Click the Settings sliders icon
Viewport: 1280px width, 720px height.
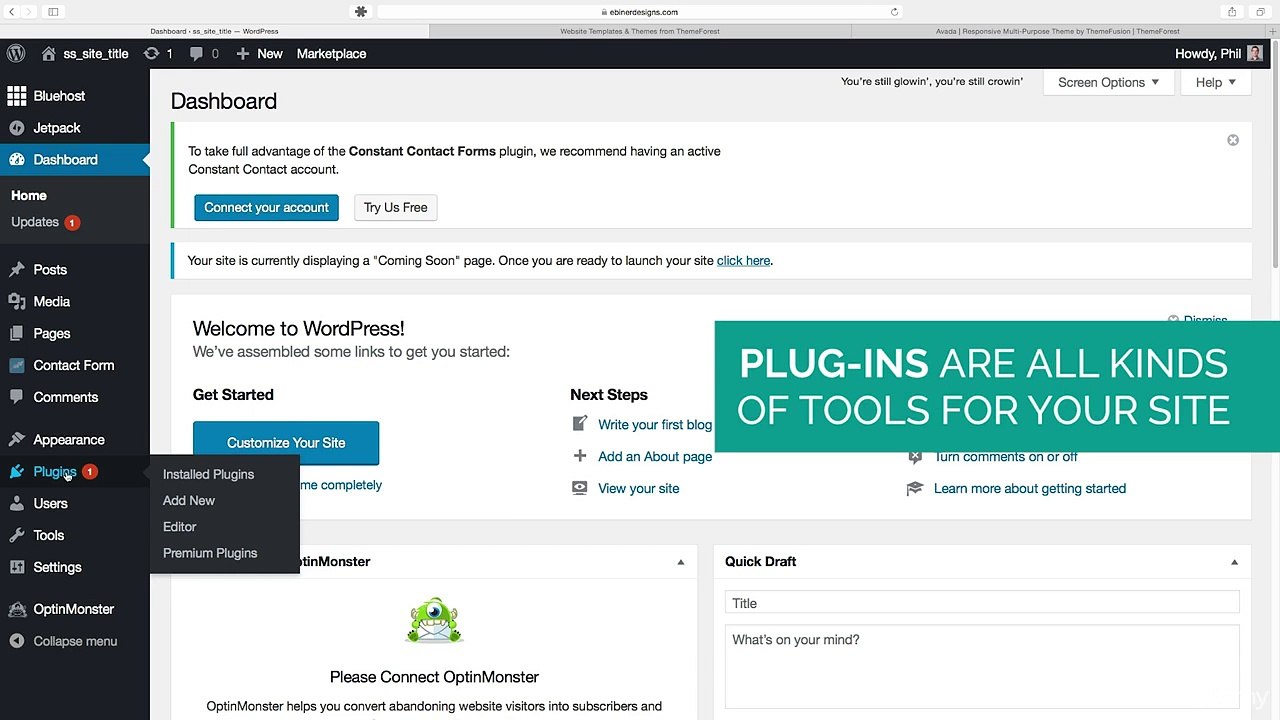coord(17,568)
